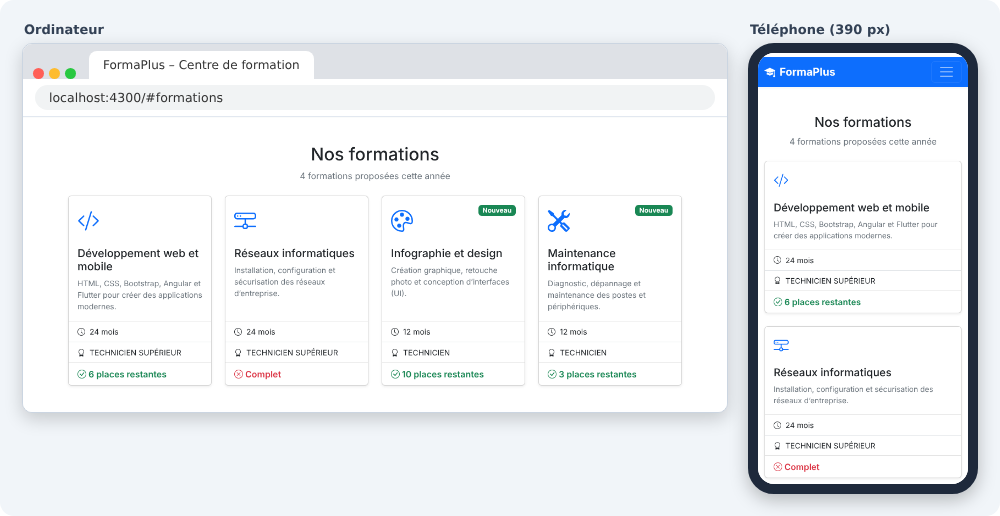Click the clock icon in Maintenance informatique card
This screenshot has height=516, width=1000.
(552, 332)
